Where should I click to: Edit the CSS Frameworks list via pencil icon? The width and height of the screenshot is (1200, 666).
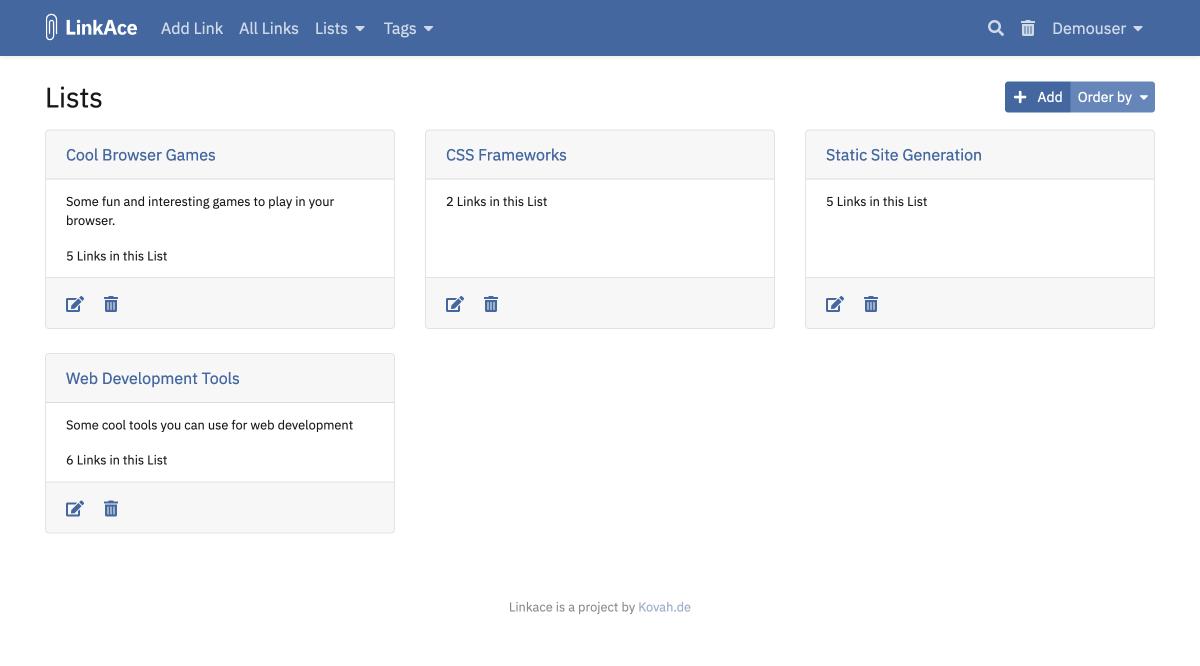(454, 304)
